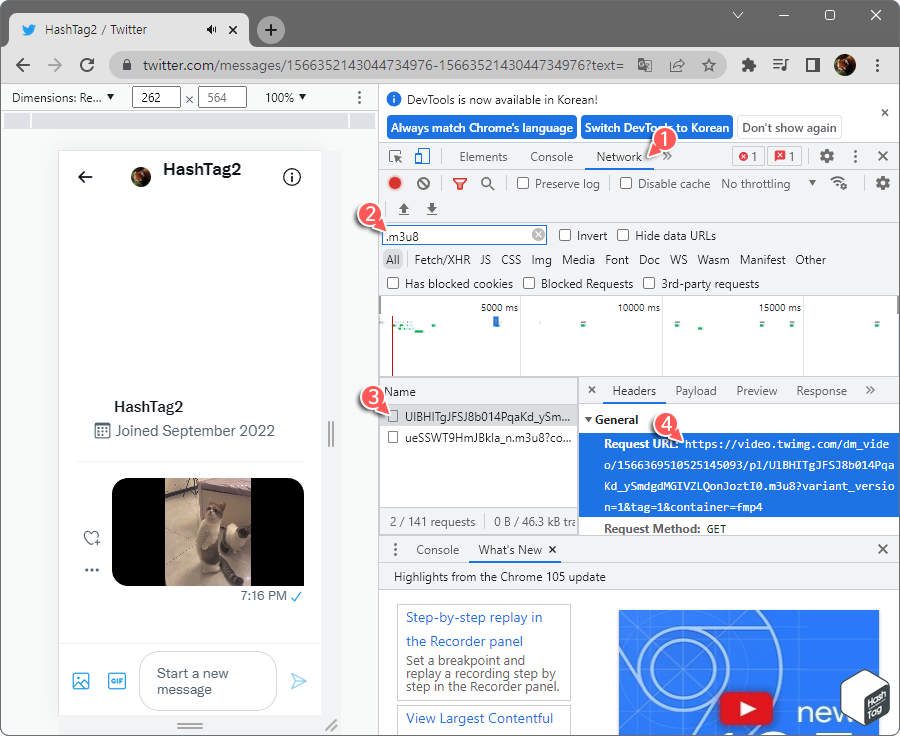Play the cat video thumbnail
This screenshot has width=900, height=736.
[208, 532]
